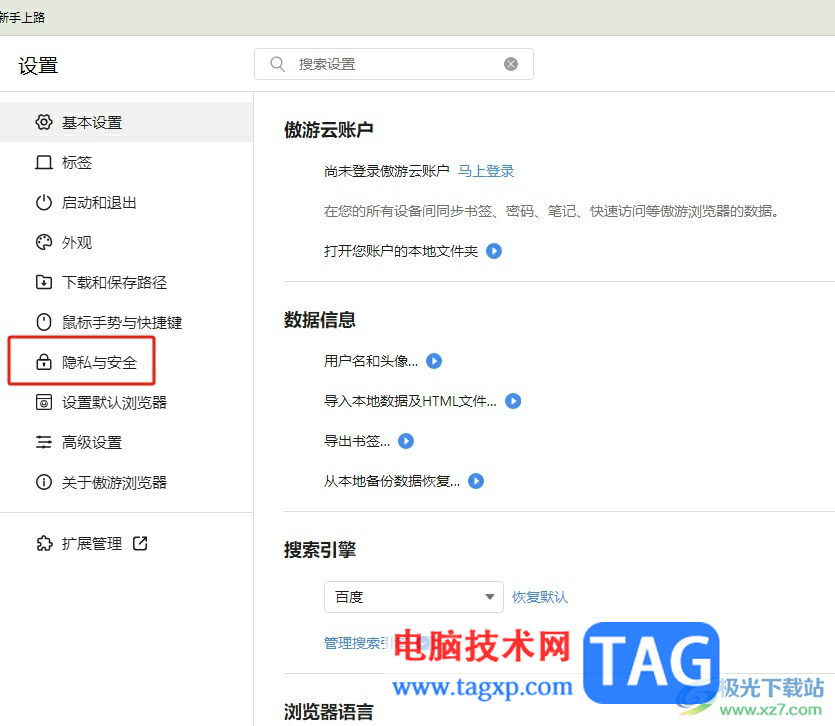Click the puzzle icon beside 扩展管理
This screenshot has height=726, width=835.
click(44, 543)
